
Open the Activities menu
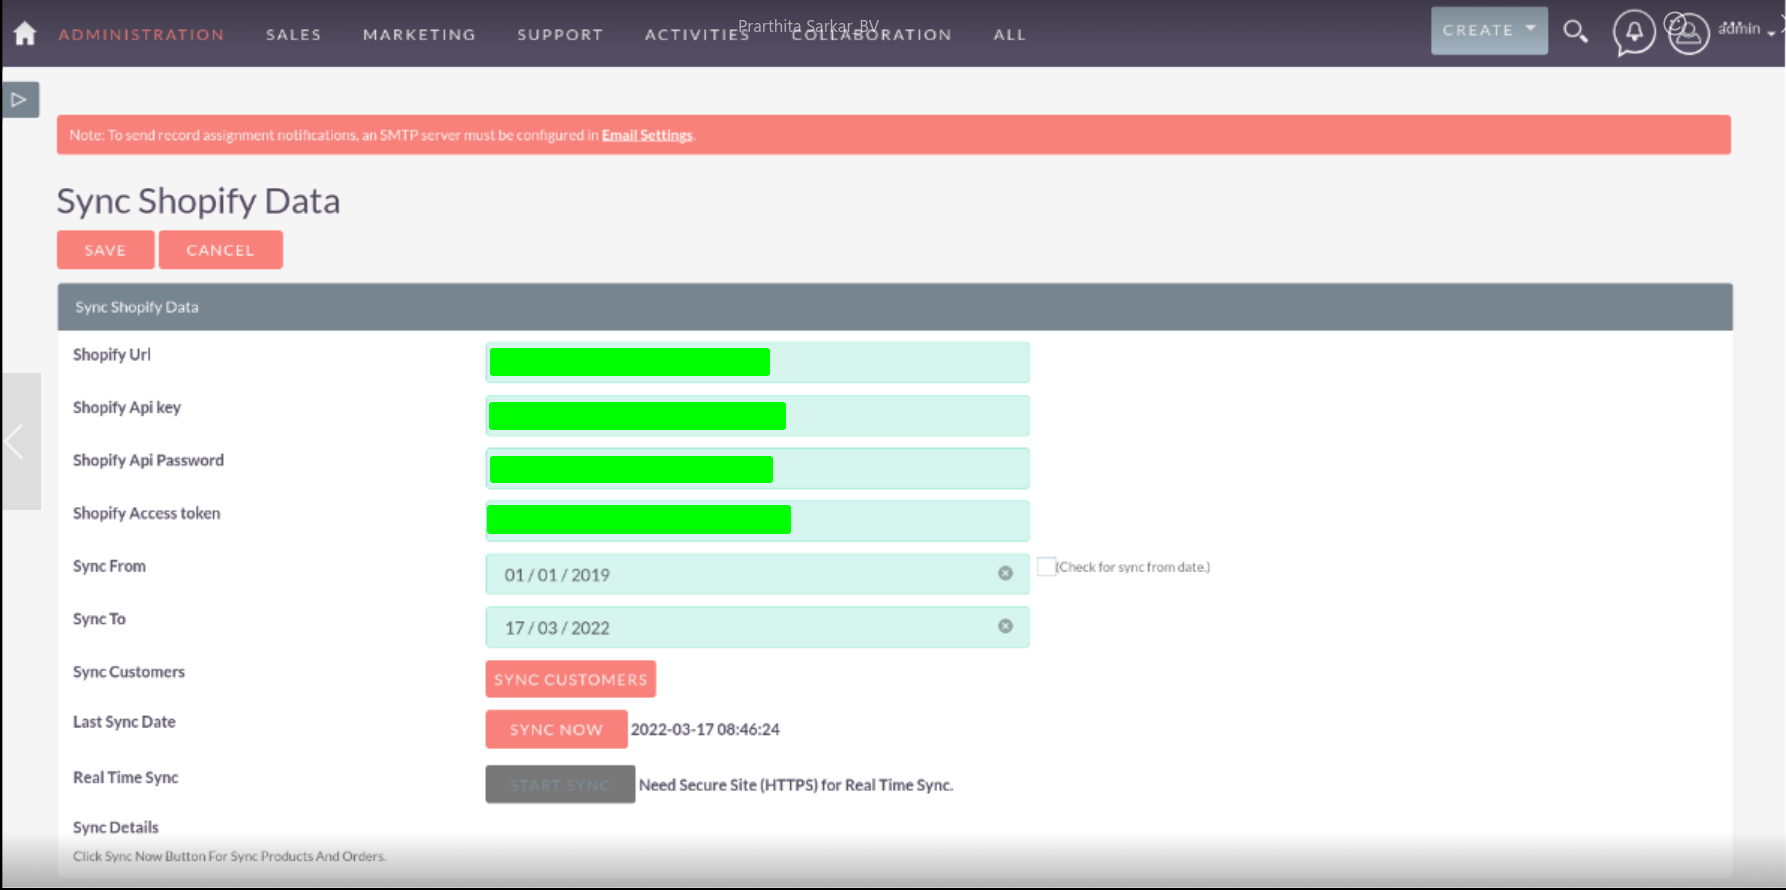pos(697,34)
